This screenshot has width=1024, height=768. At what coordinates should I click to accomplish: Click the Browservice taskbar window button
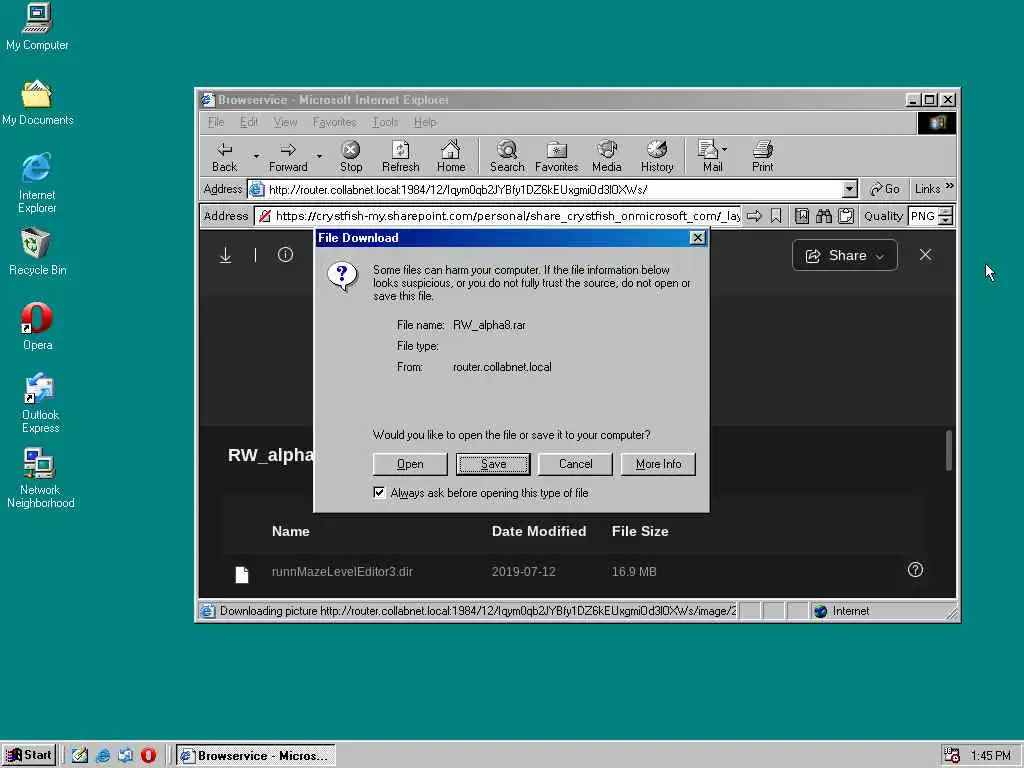pyautogui.click(x=255, y=756)
